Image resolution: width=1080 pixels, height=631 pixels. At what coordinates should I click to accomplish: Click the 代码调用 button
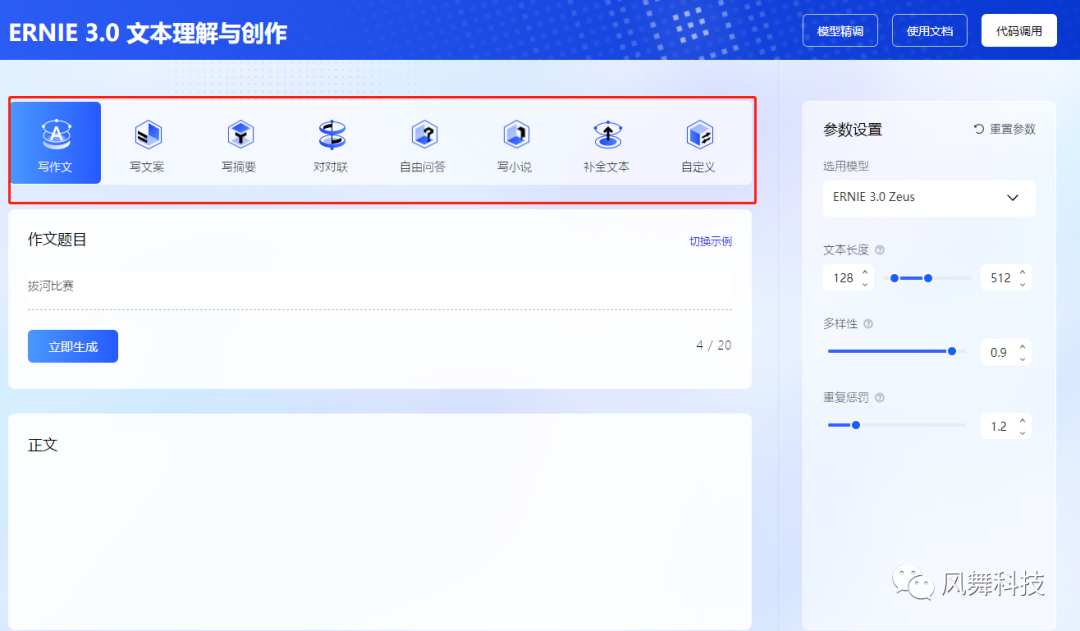[1019, 31]
